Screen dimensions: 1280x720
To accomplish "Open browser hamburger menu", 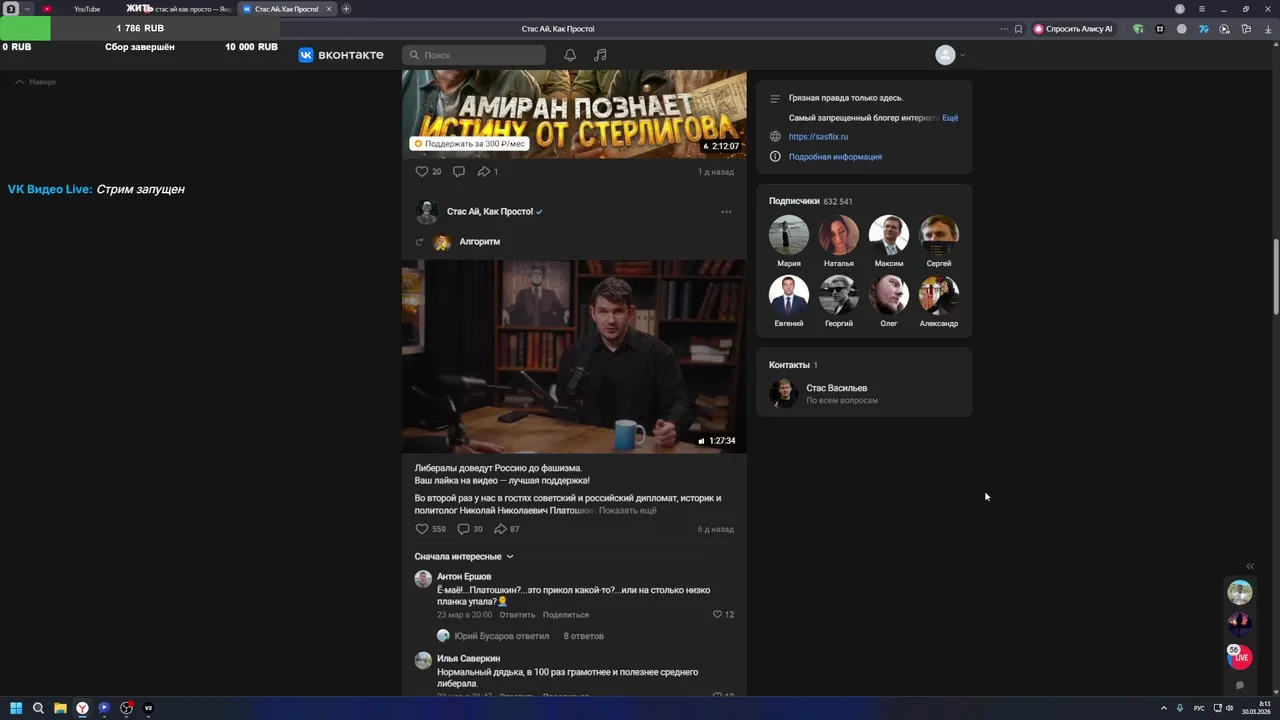I will point(1202,9).
